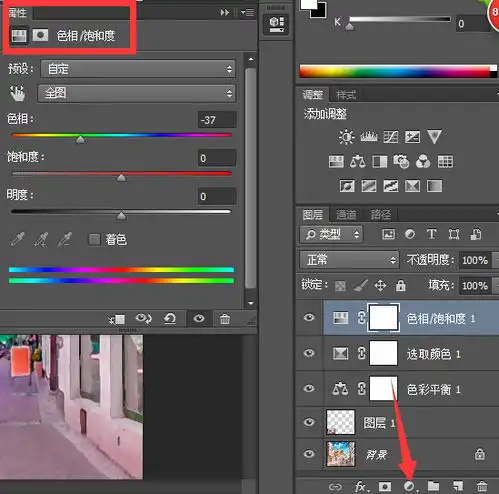Hide the 色相/饱和度 1 layer
The width and height of the screenshot is (499, 494).
click(309, 317)
